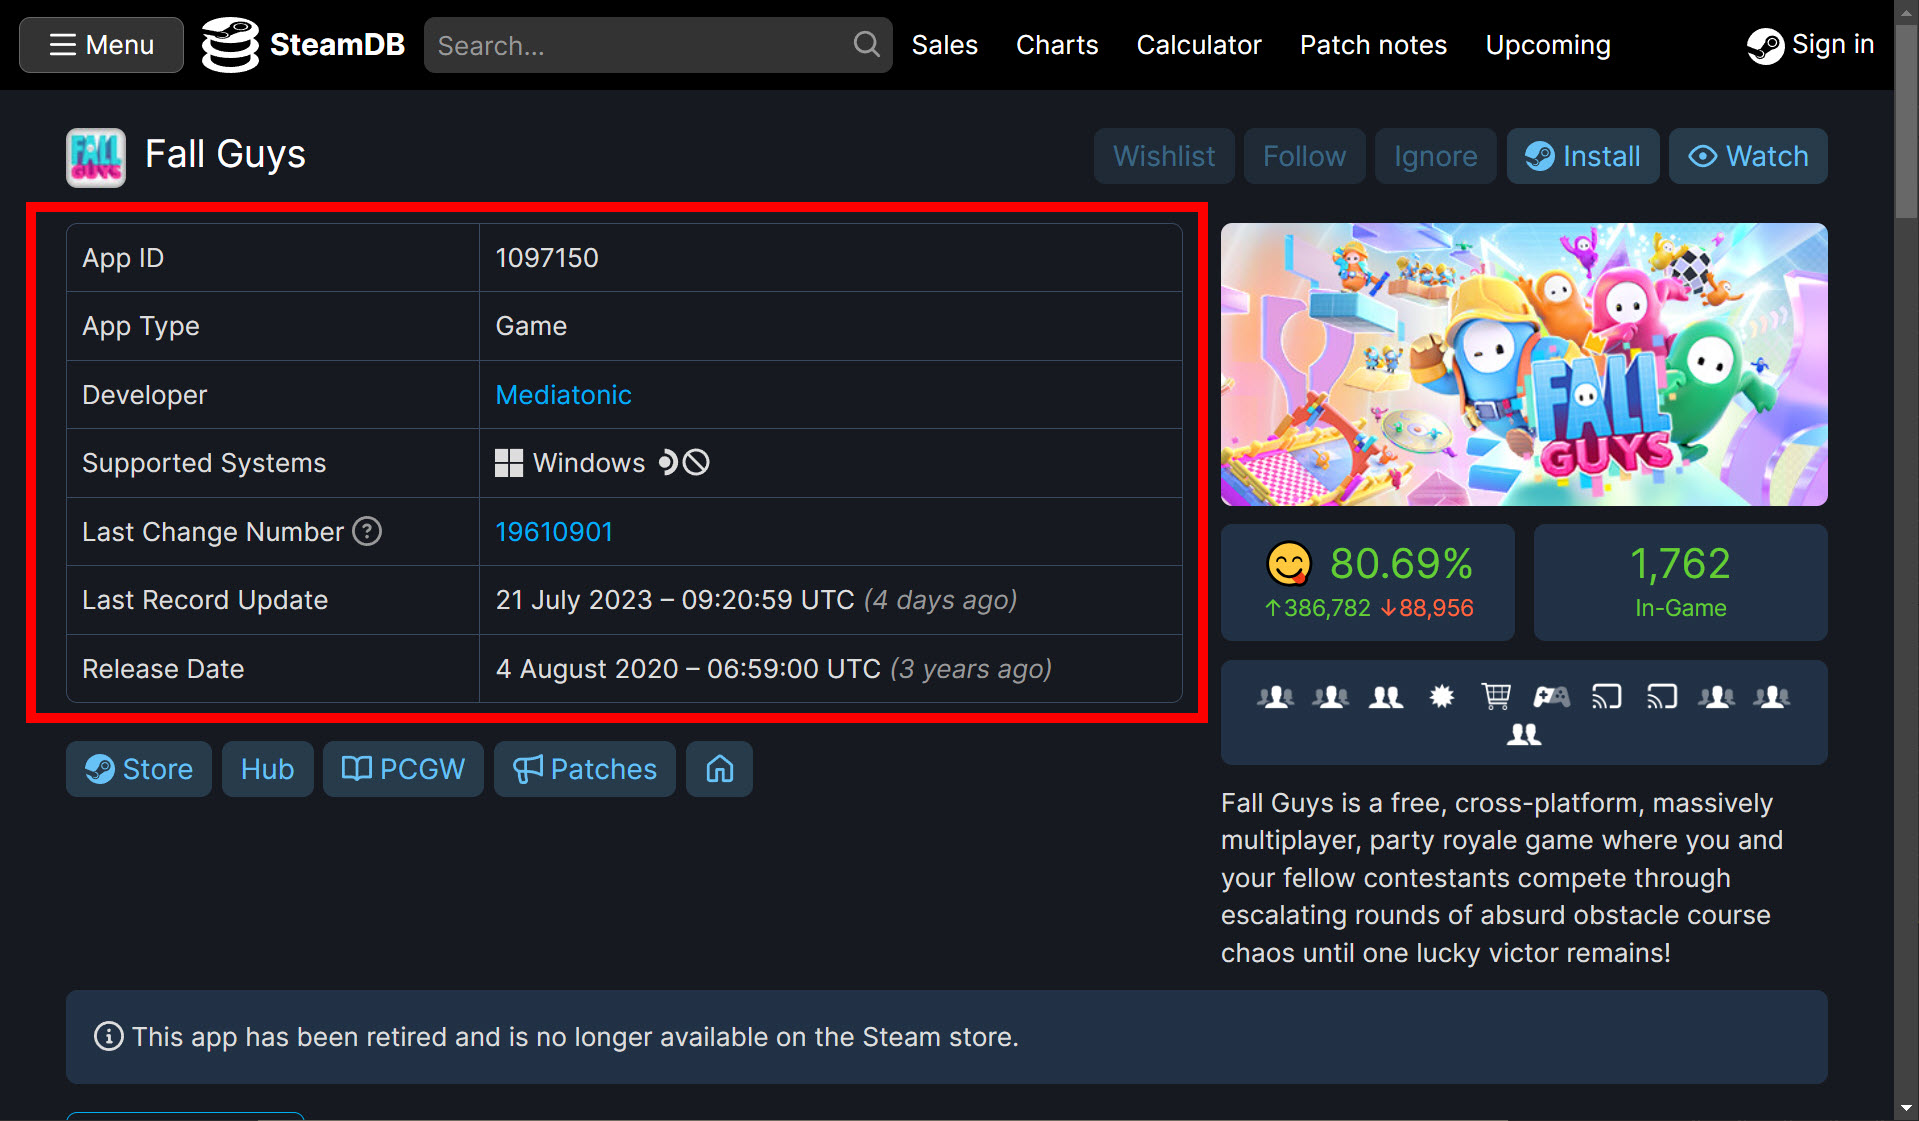1919x1121 pixels.
Task: Click Sign in with Steam
Action: pyautogui.click(x=1810, y=45)
